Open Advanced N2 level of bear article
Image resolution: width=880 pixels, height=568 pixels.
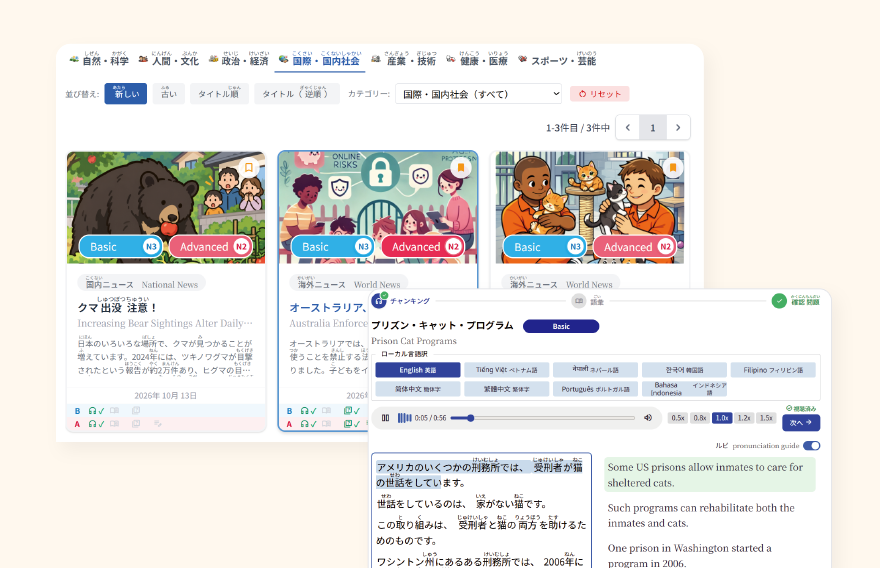click(x=210, y=246)
